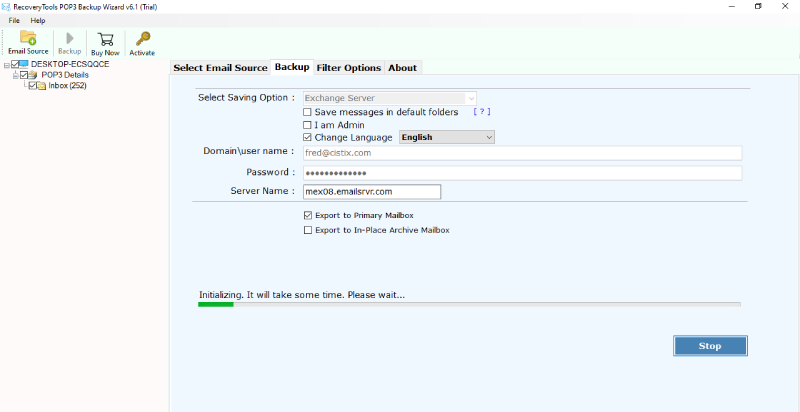Switch to the Filter Options tab
800x412 pixels.
[348, 68]
